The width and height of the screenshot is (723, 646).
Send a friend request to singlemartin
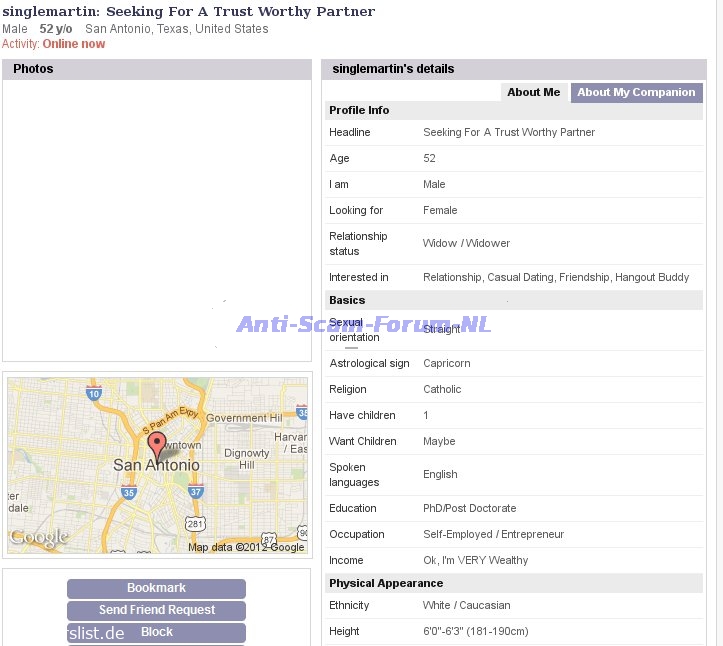[x=156, y=610]
